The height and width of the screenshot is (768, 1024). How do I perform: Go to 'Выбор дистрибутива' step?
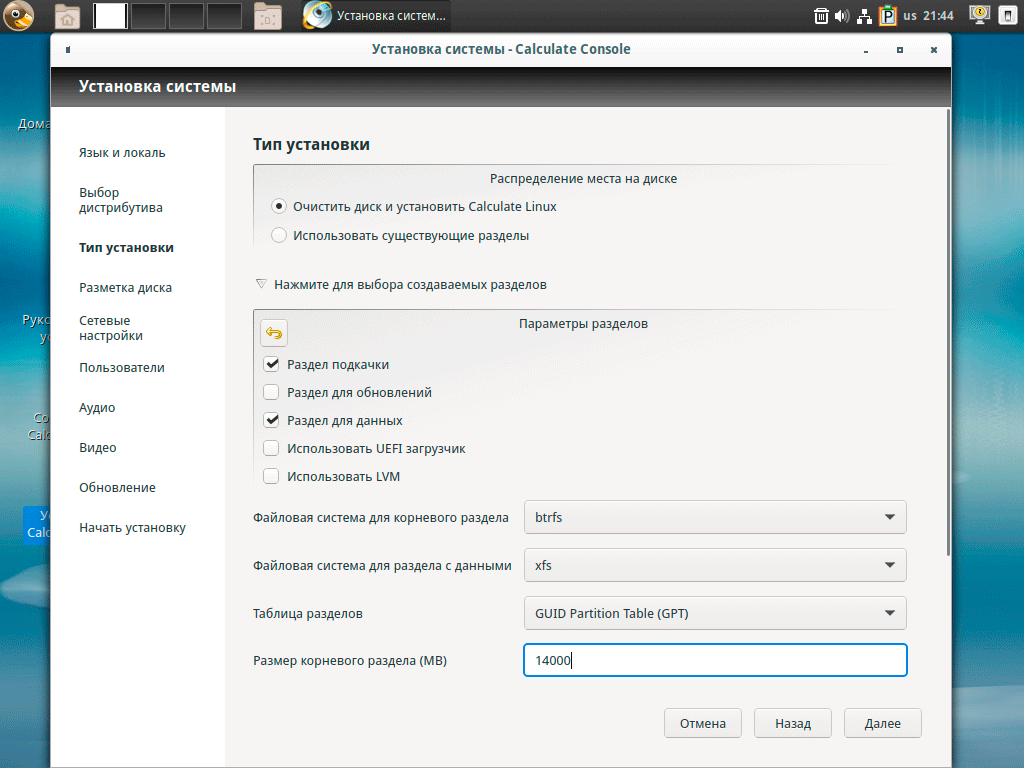121,200
